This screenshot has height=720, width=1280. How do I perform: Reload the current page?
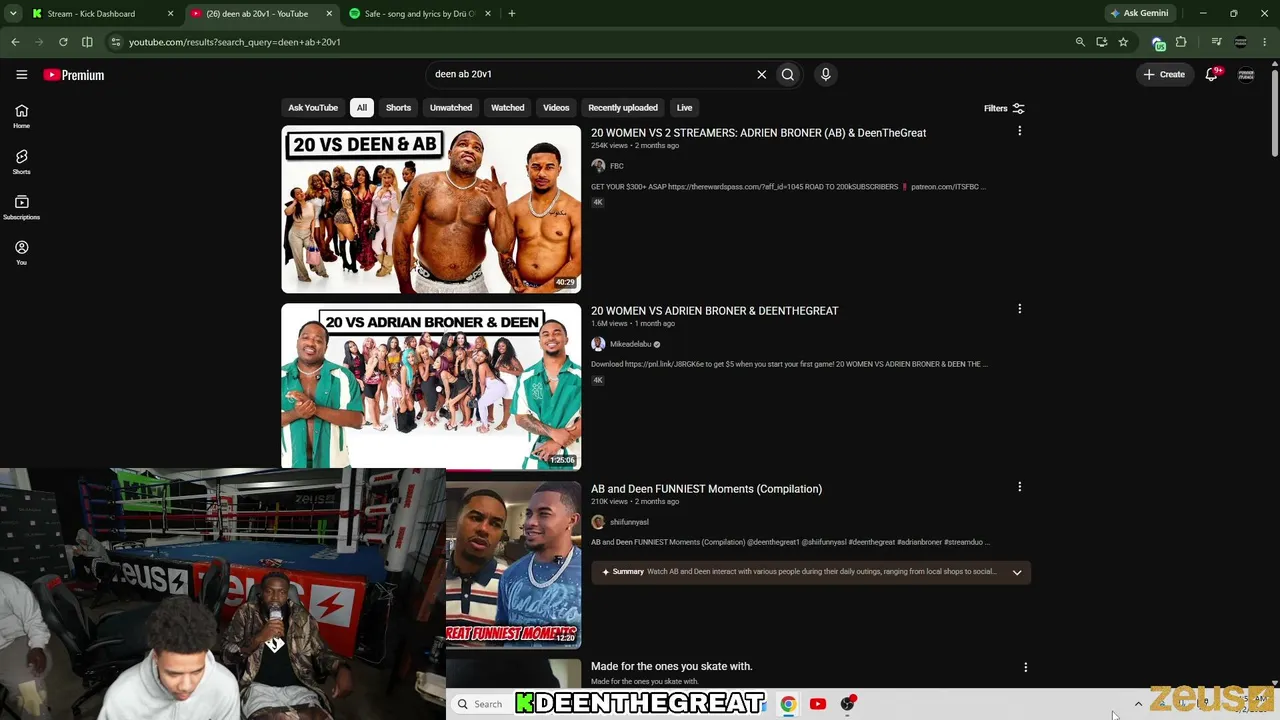(x=63, y=42)
